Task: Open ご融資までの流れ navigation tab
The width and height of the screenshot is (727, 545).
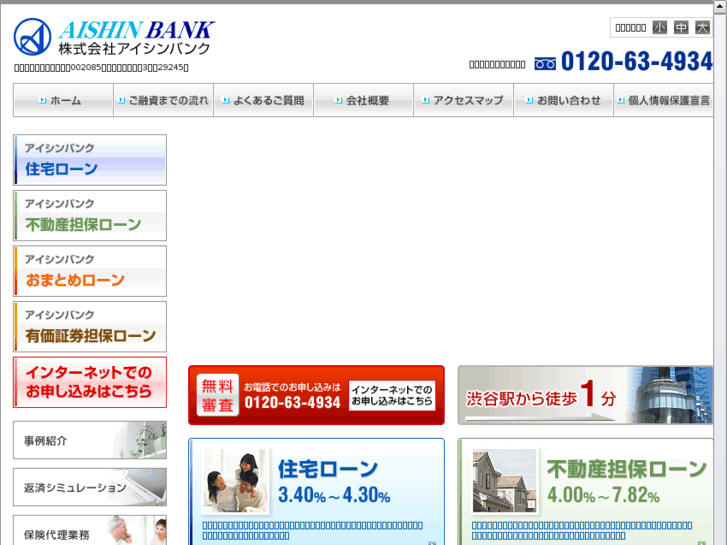Action: 164,100
